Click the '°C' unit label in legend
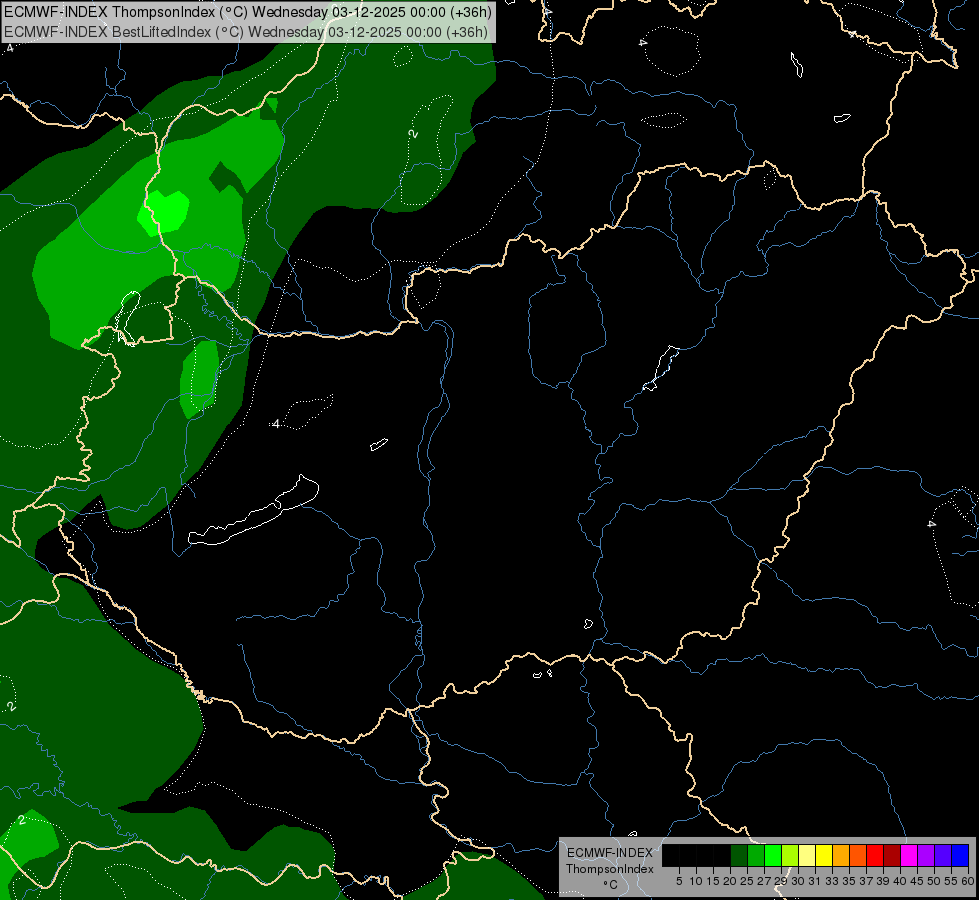The height and width of the screenshot is (900, 979). (x=611, y=885)
